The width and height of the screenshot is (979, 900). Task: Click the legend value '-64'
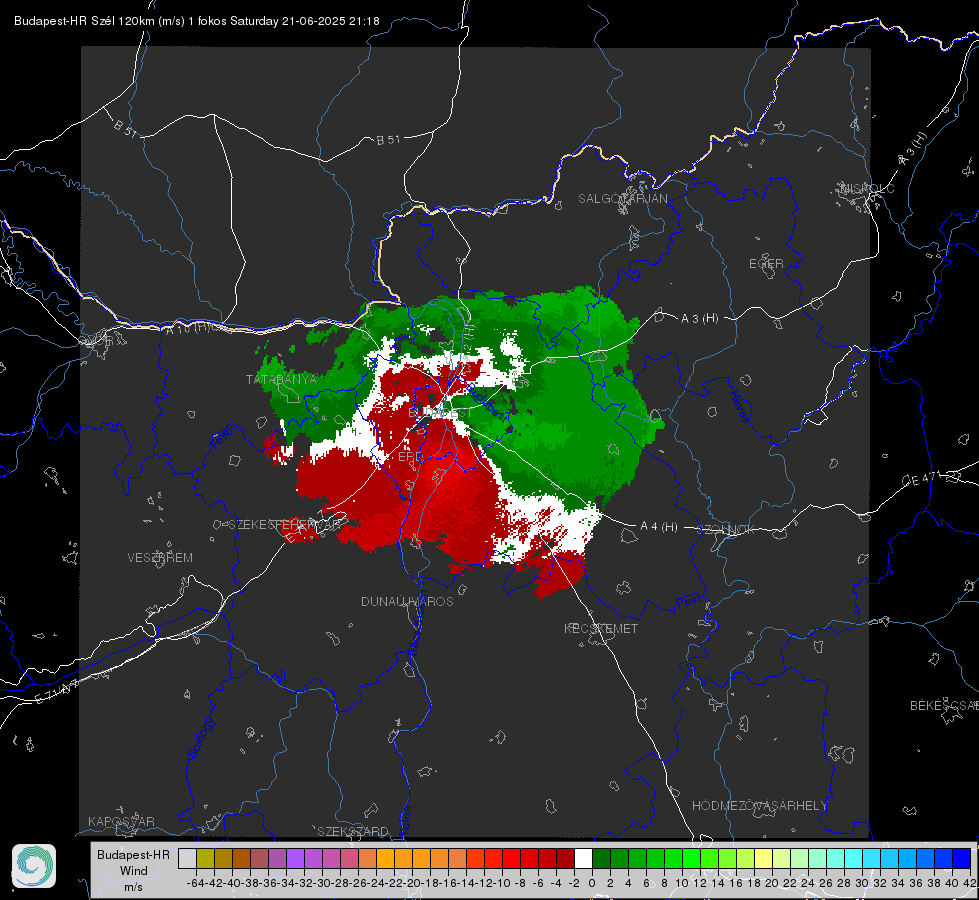pos(196,883)
